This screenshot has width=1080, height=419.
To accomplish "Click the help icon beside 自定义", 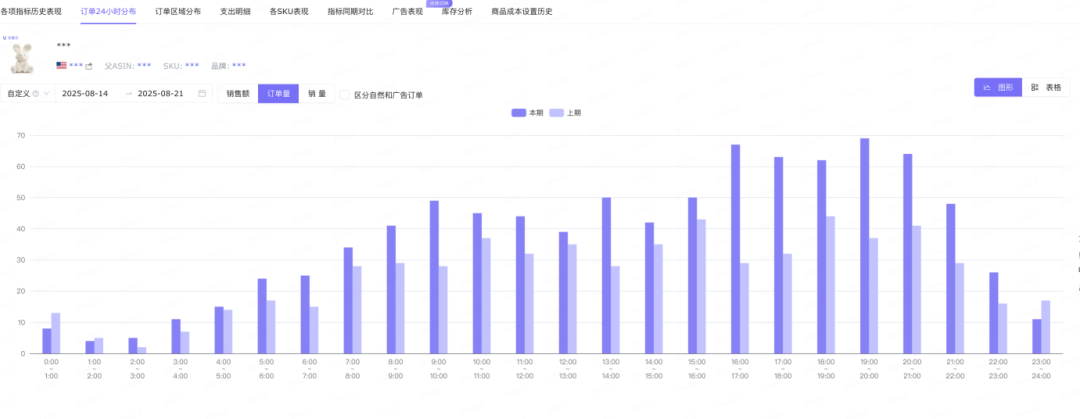I will (35, 94).
